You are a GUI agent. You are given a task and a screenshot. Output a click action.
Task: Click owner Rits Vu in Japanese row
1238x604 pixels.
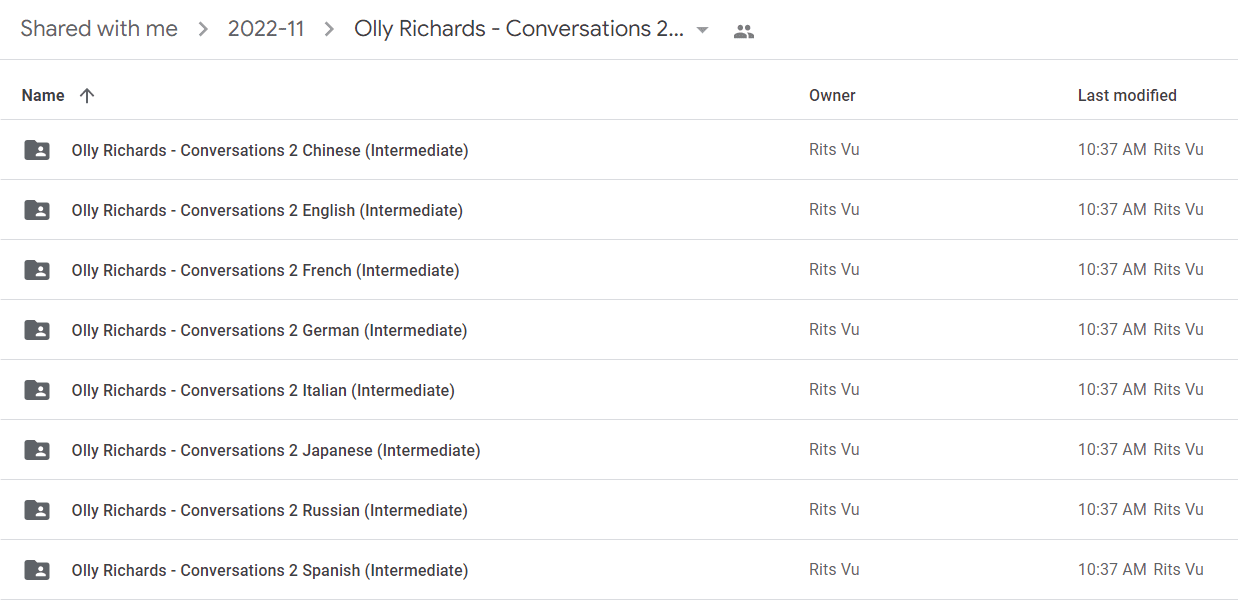(x=834, y=450)
